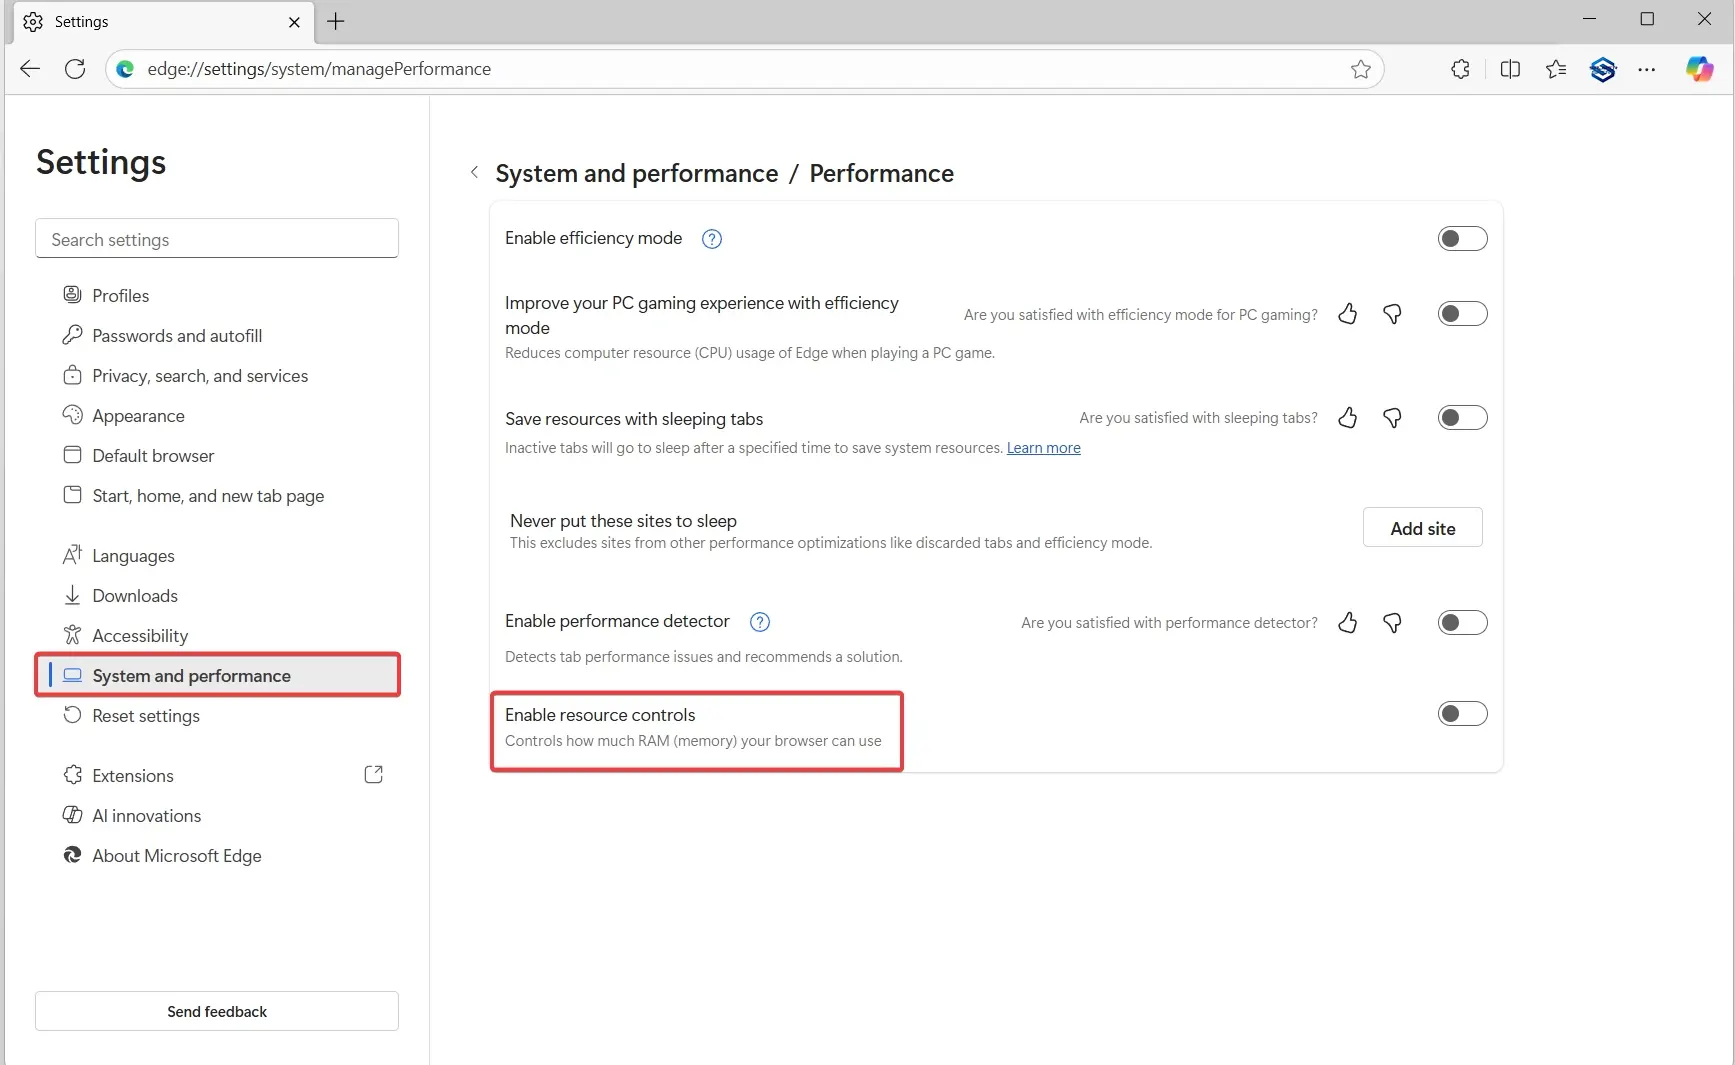Image resolution: width=1735 pixels, height=1065 pixels.
Task: Open Passwords and autofill settings
Action: (x=176, y=335)
